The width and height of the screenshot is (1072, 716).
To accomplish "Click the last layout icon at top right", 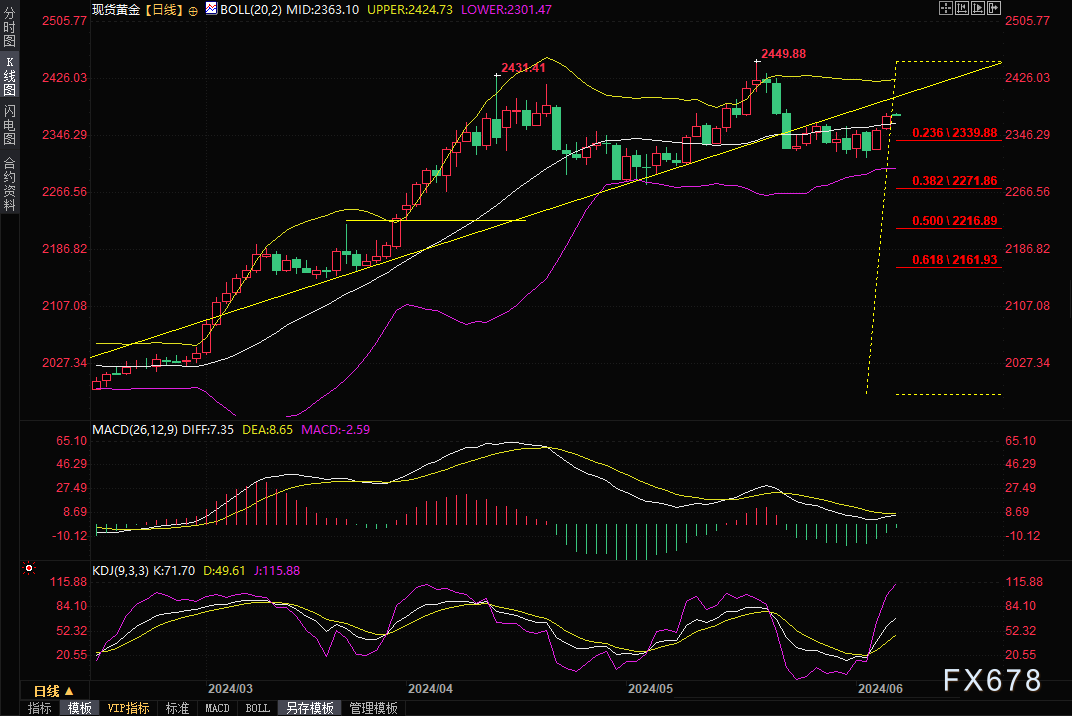I will tap(995, 8).
